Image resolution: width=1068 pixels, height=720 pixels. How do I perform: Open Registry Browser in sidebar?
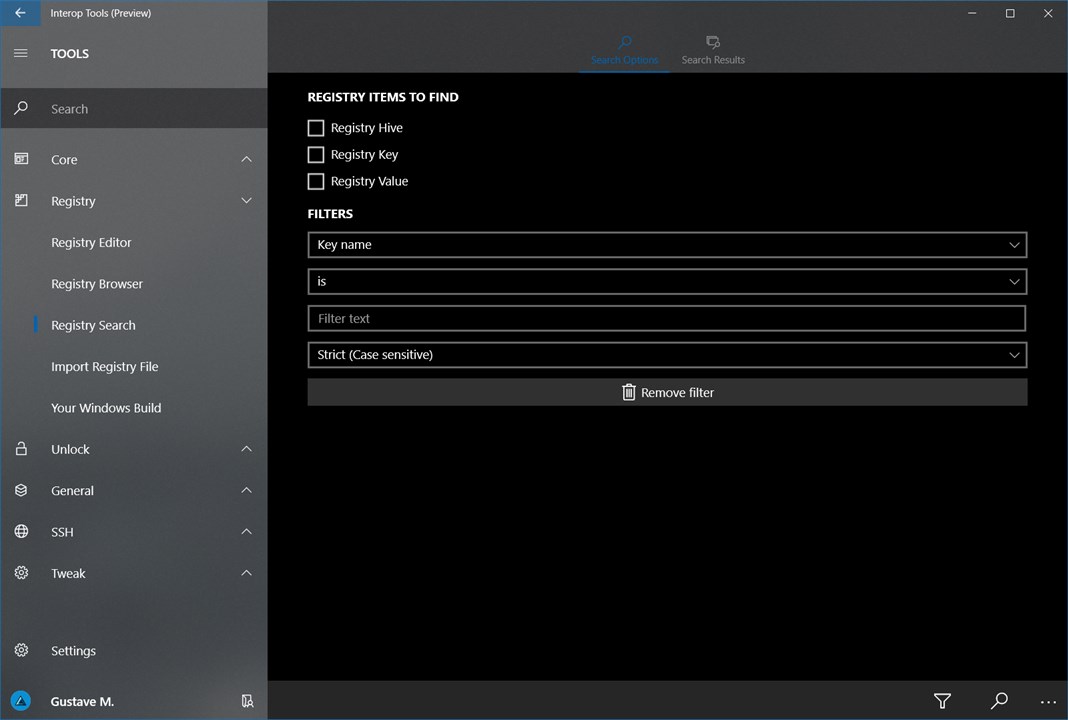click(97, 284)
